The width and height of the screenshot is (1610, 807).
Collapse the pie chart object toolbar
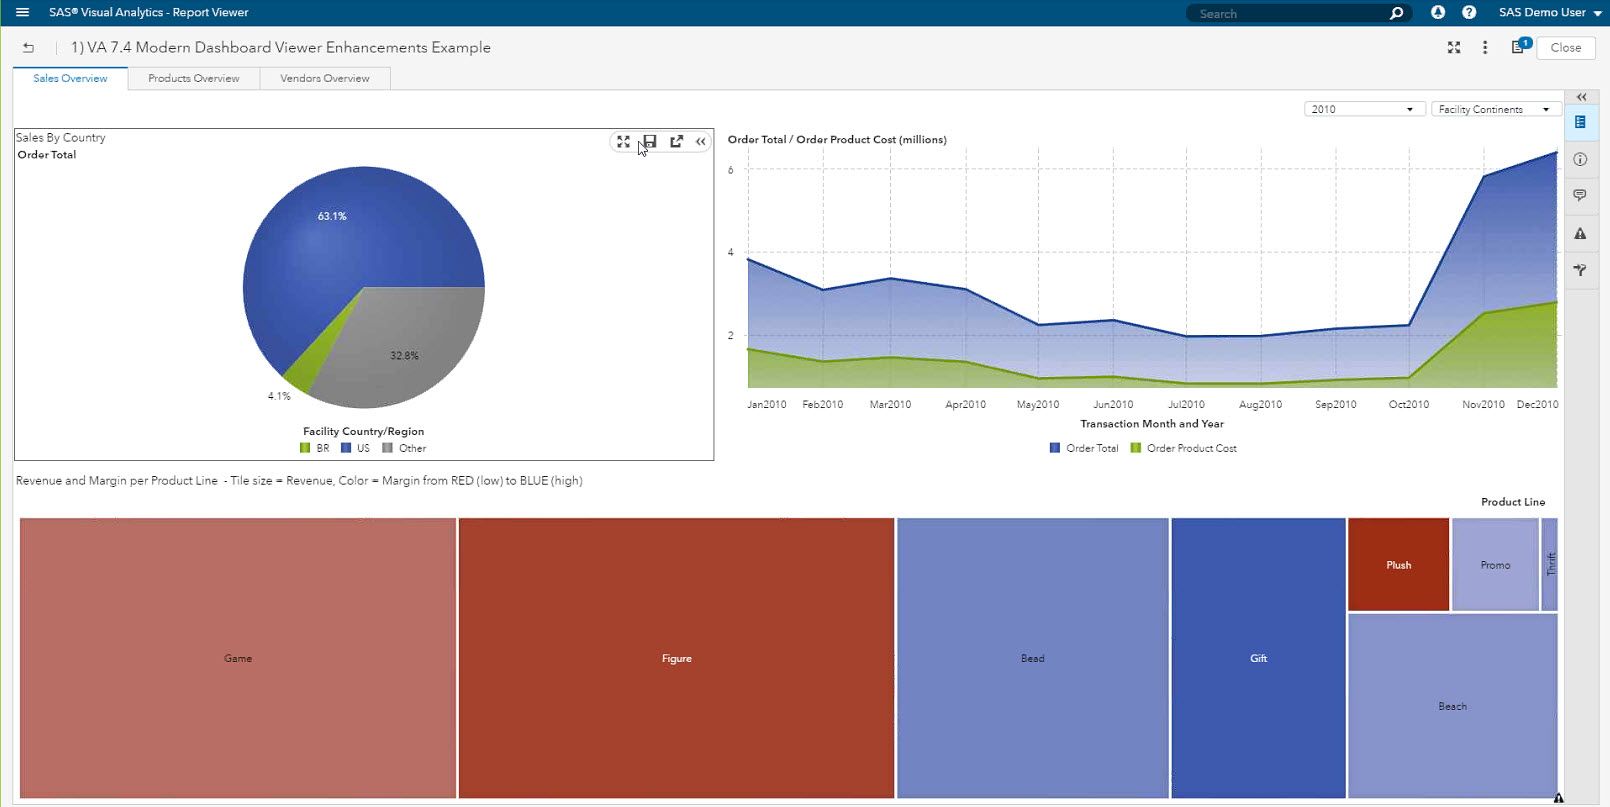click(701, 142)
